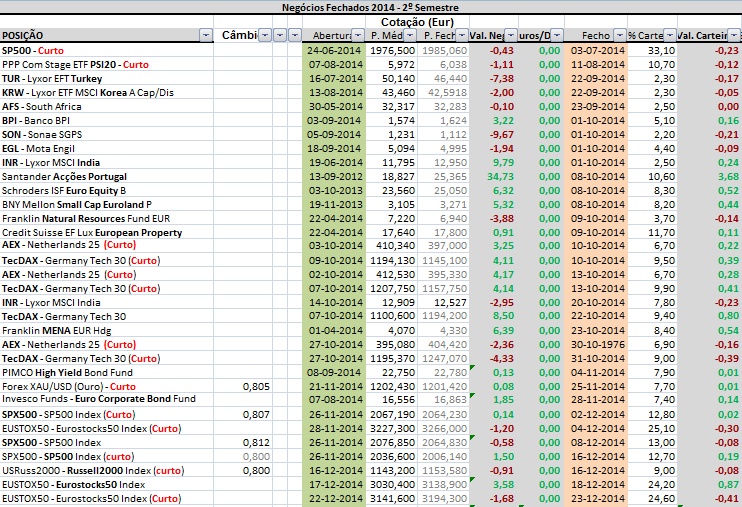
Task: Select the title 'Negócios Fechados 2014 - 2º Semestre'
Action: [371, 8]
